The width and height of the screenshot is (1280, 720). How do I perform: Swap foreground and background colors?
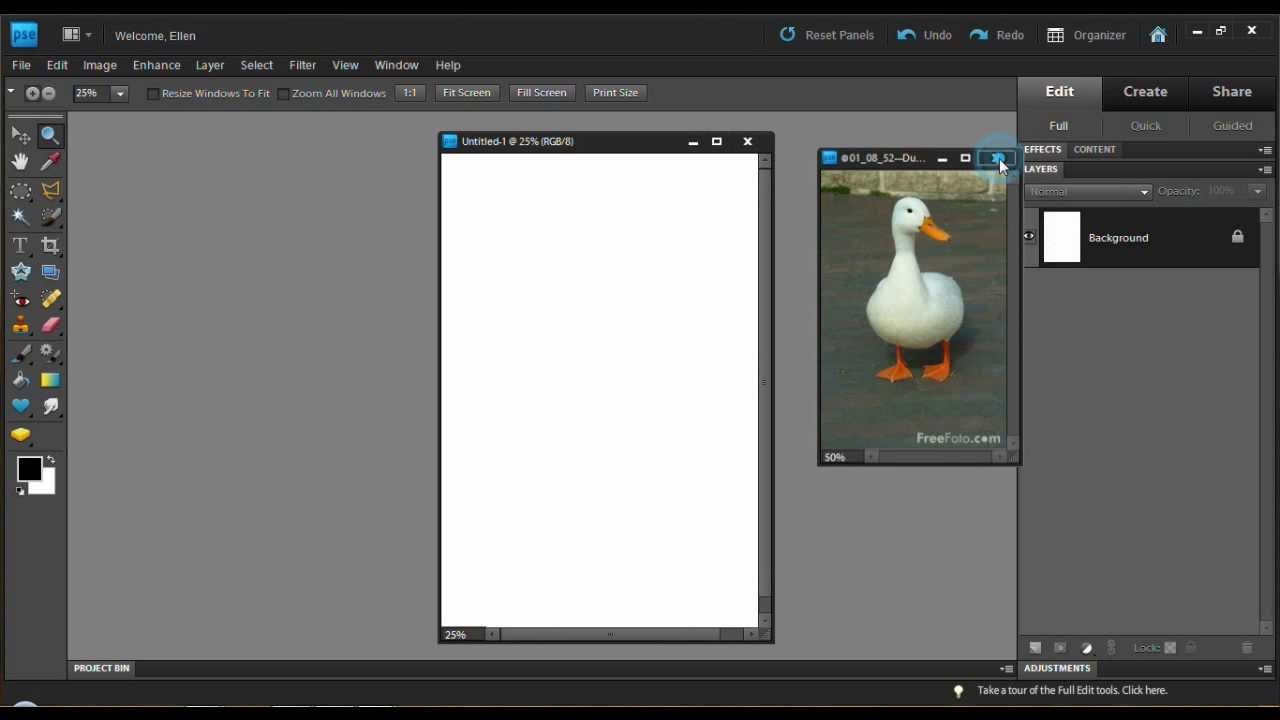coord(51,460)
